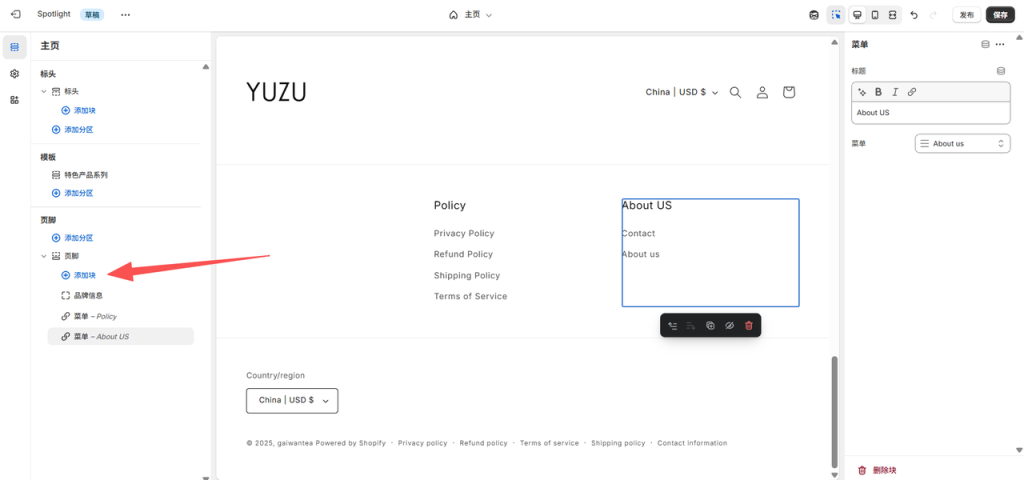Duplicate the block using floating toolbar icon
The width and height of the screenshot is (1024, 480).
[x=710, y=326]
